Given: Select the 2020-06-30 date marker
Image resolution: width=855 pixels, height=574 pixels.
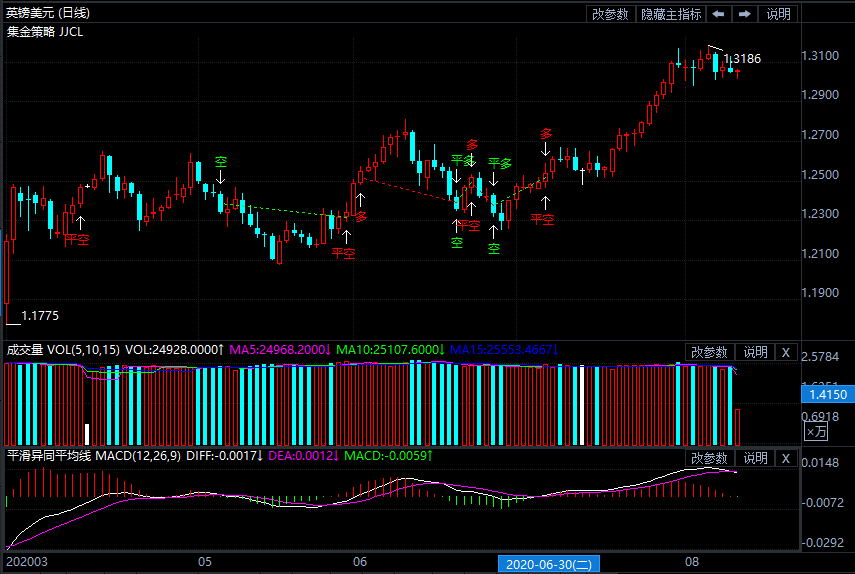Looking at the screenshot, I should pos(549,565).
